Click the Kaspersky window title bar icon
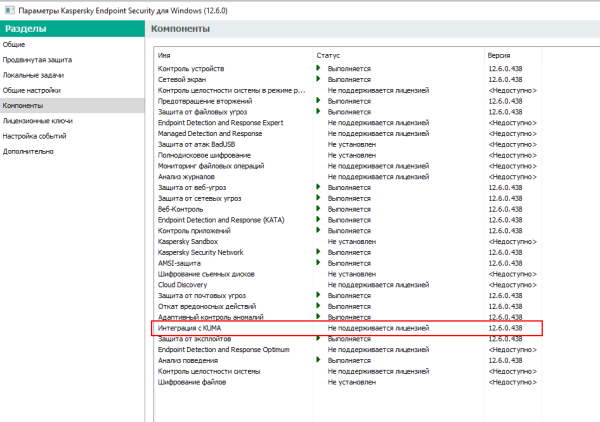Image resolution: width=600 pixels, height=422 pixels. (x=10, y=10)
